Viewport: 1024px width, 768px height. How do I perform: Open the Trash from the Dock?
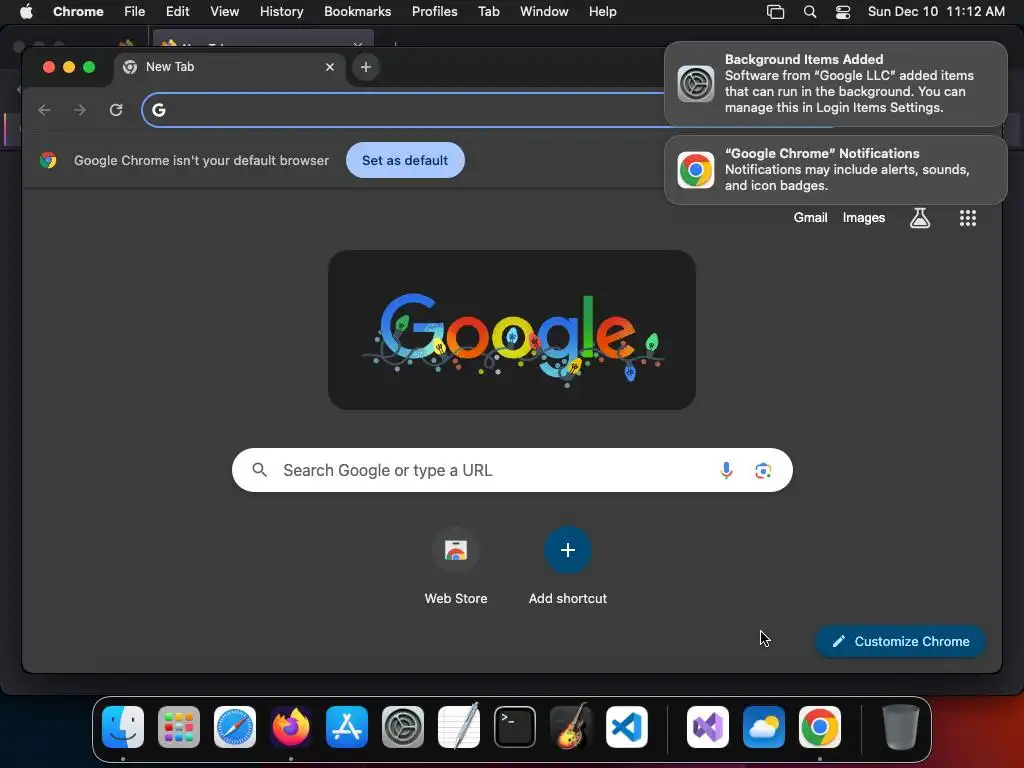coord(901,727)
